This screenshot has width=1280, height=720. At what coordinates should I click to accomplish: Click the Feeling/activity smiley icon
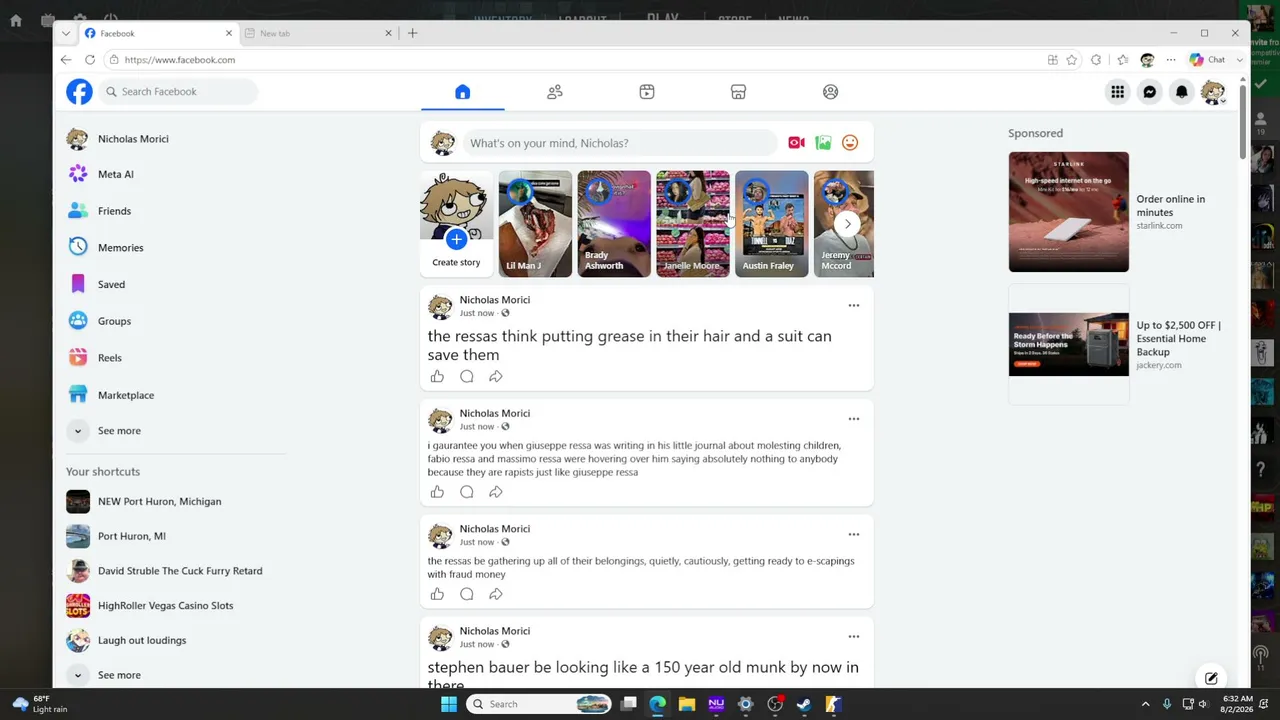pos(850,143)
